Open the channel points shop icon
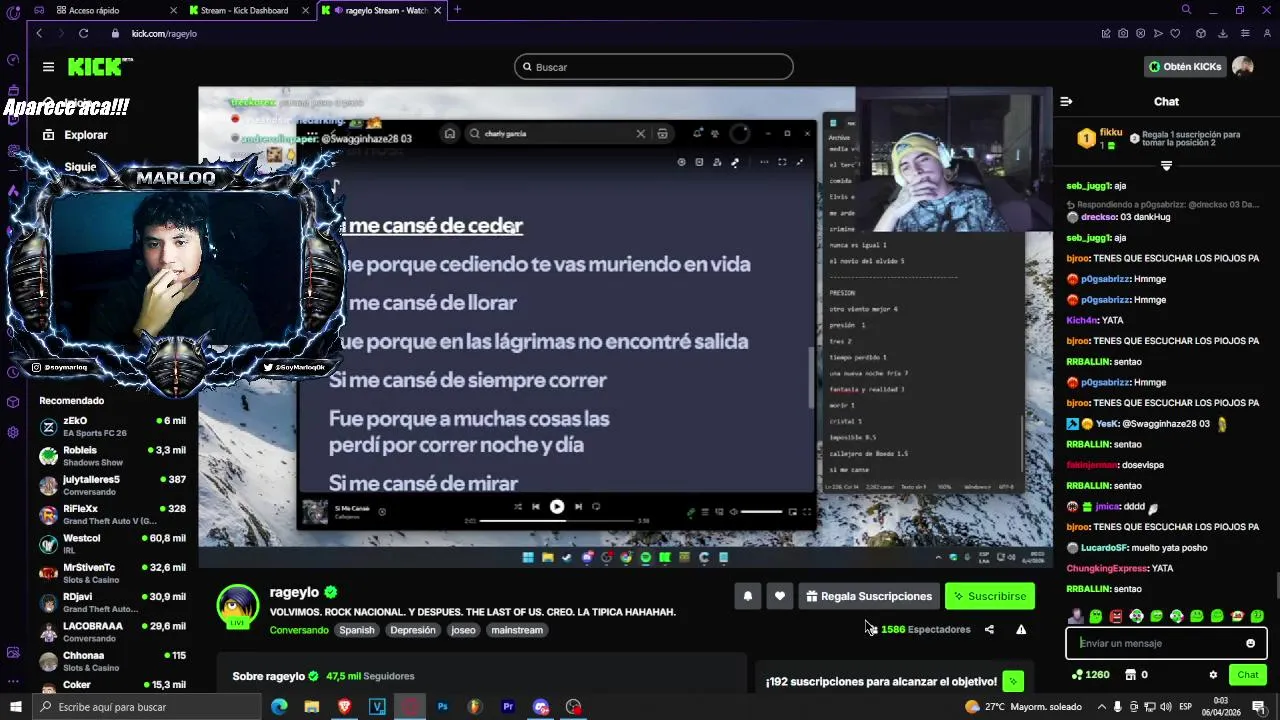Screen dimensions: 1280x720 tap(1131, 675)
